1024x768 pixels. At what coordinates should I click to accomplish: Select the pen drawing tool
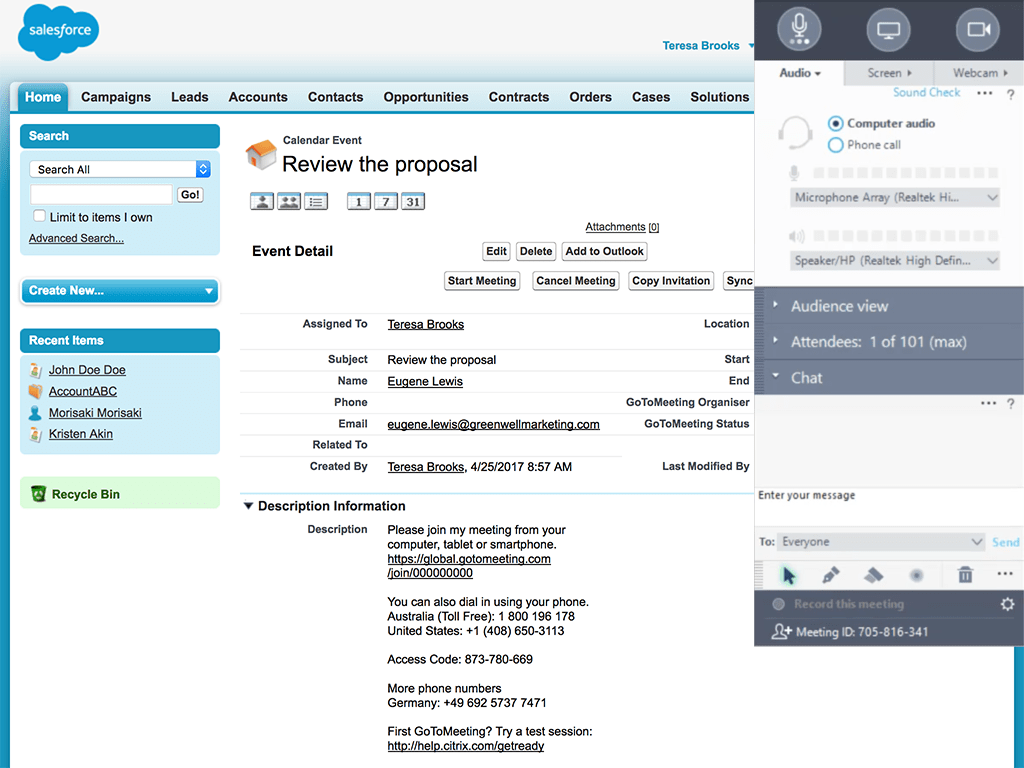pyautogui.click(x=831, y=575)
